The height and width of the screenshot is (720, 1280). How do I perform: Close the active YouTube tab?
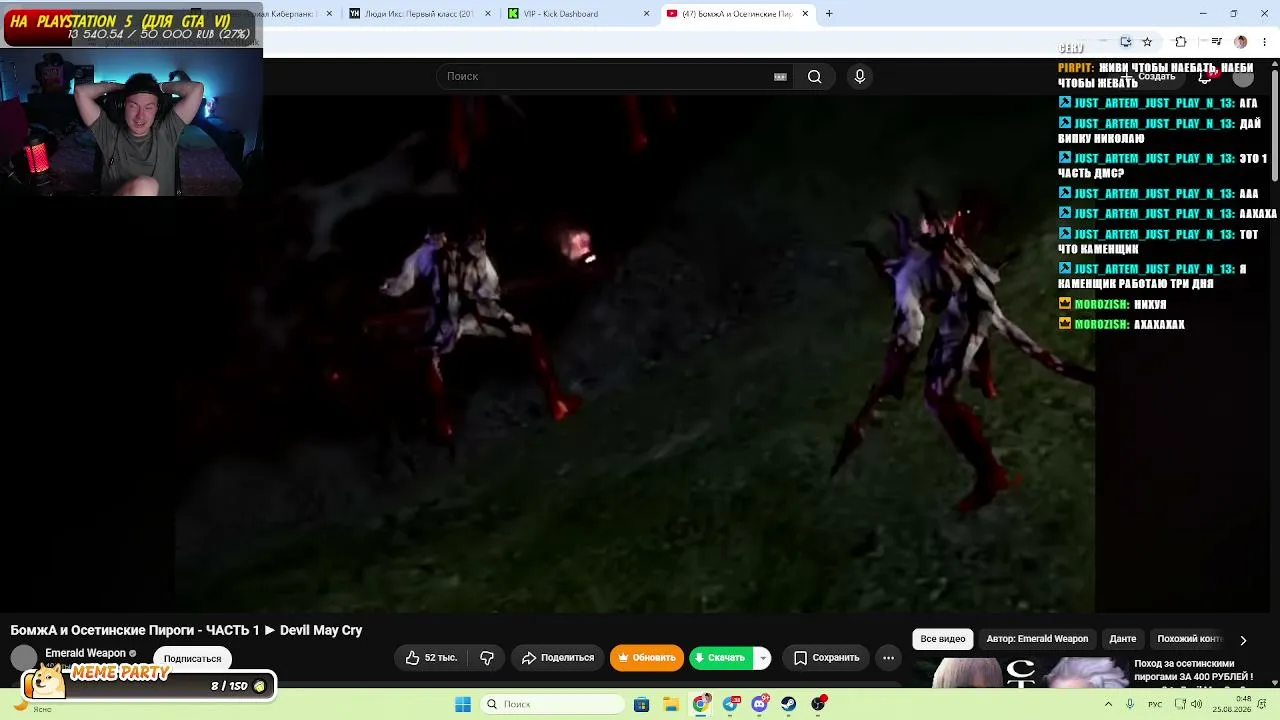(805, 14)
